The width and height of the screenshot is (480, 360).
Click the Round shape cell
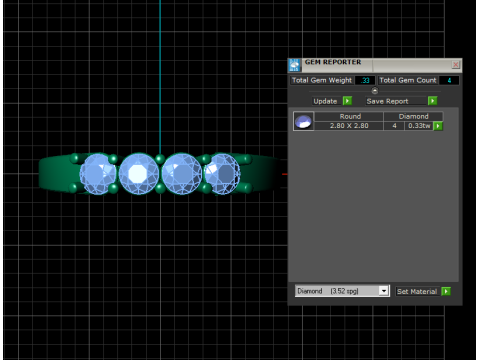tap(350, 116)
